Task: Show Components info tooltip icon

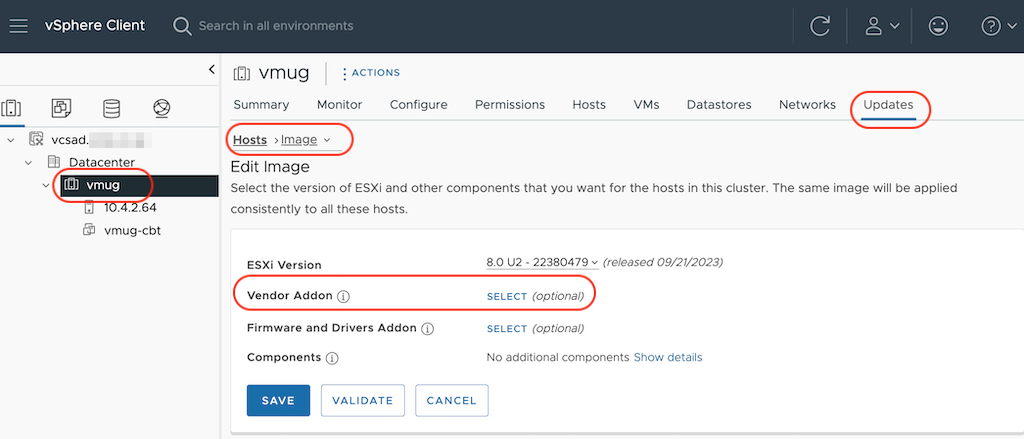Action: pyautogui.click(x=332, y=358)
